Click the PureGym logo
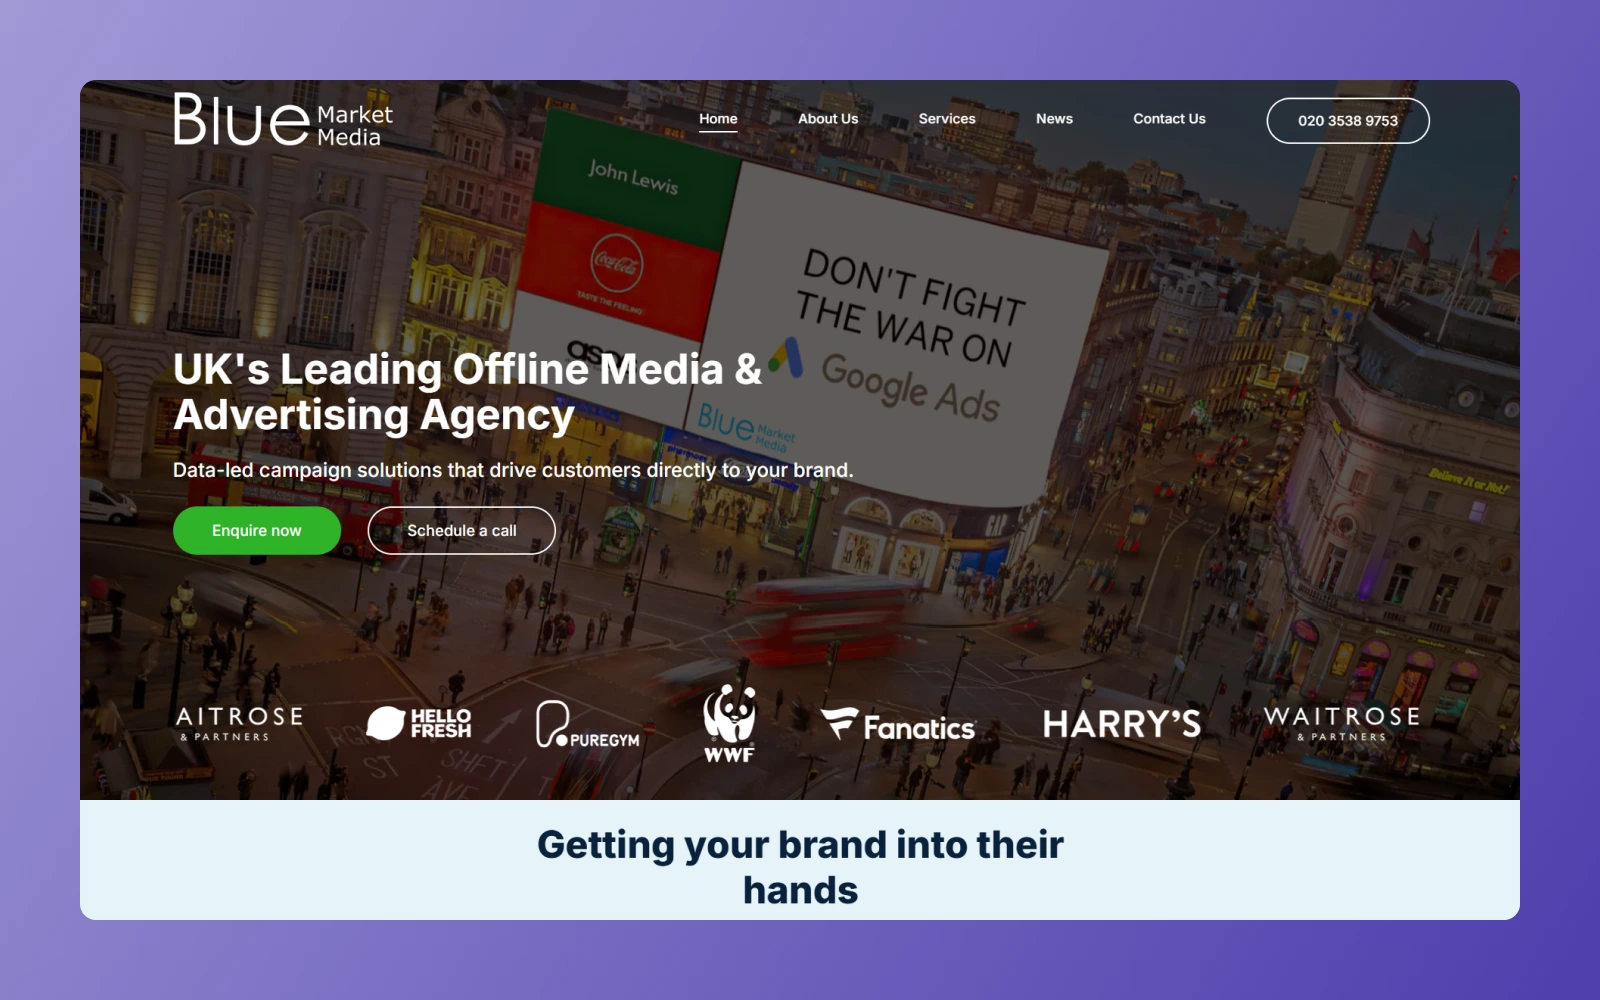This screenshot has height=1000, width=1600. pos(588,724)
